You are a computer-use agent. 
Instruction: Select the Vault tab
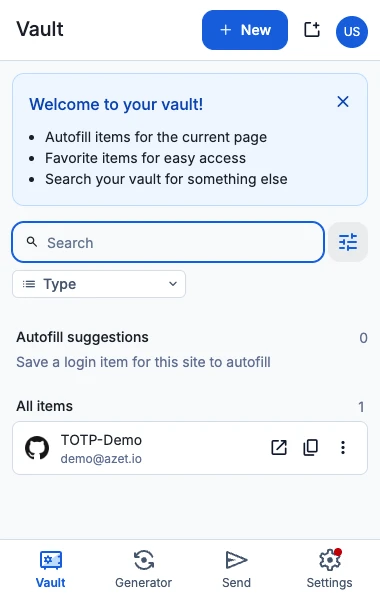point(51,569)
